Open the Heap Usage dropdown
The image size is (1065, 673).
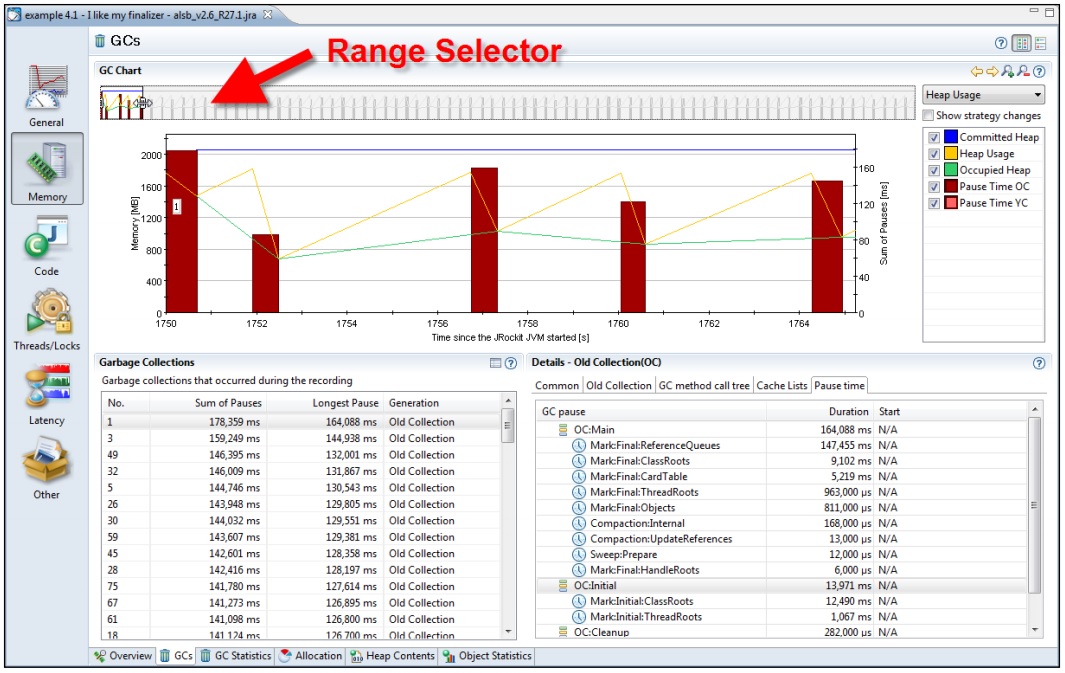[x=983, y=95]
